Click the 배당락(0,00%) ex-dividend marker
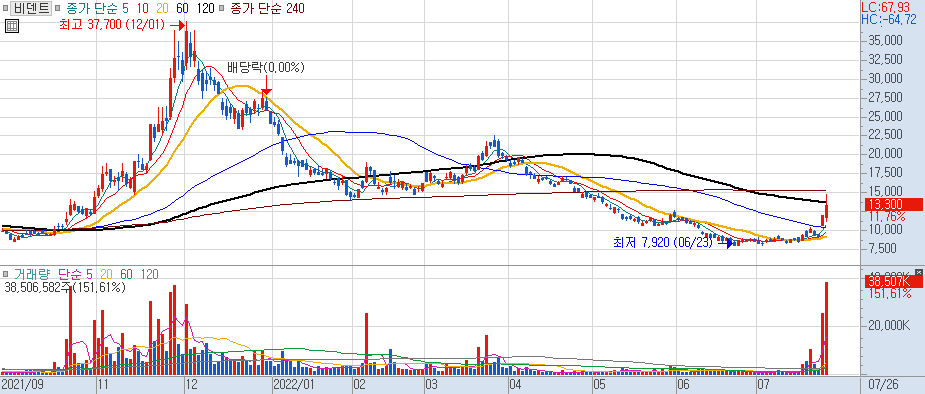This screenshot has height=394, width=925. (266, 67)
